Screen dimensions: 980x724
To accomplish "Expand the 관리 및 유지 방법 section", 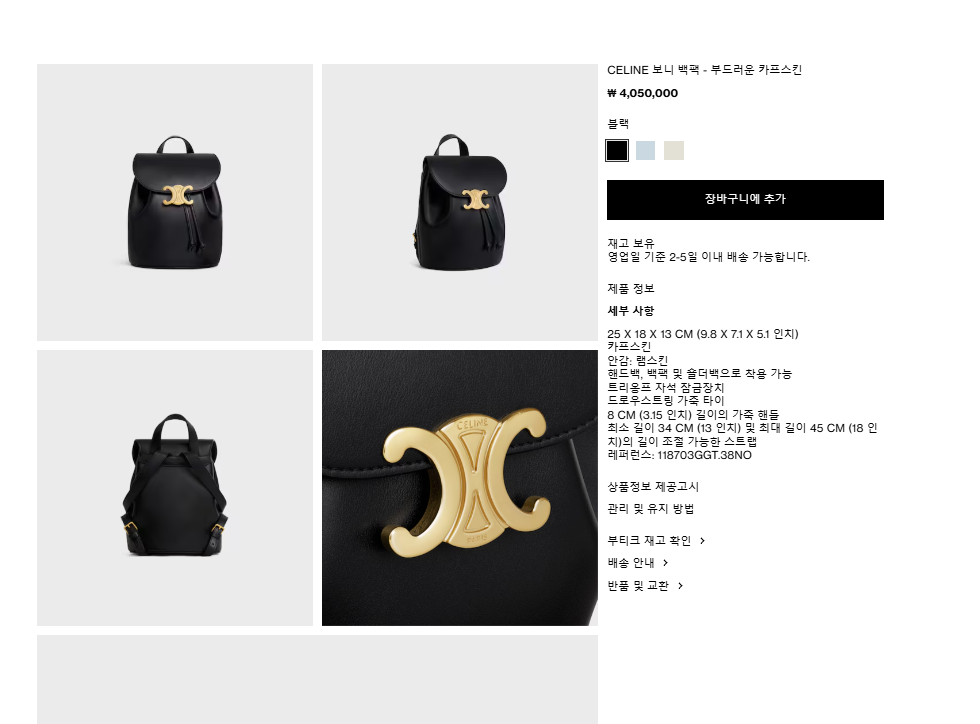I will click(x=651, y=509).
